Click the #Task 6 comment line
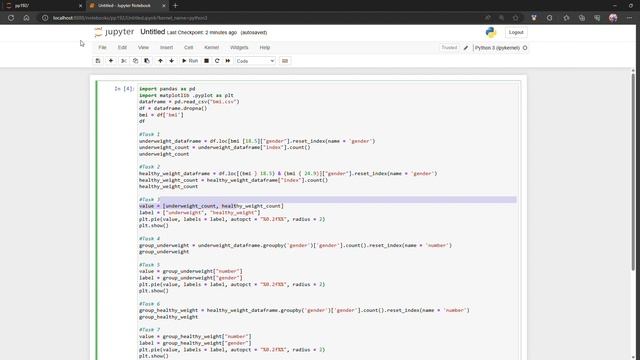This screenshot has height=360, width=640. 149,304
